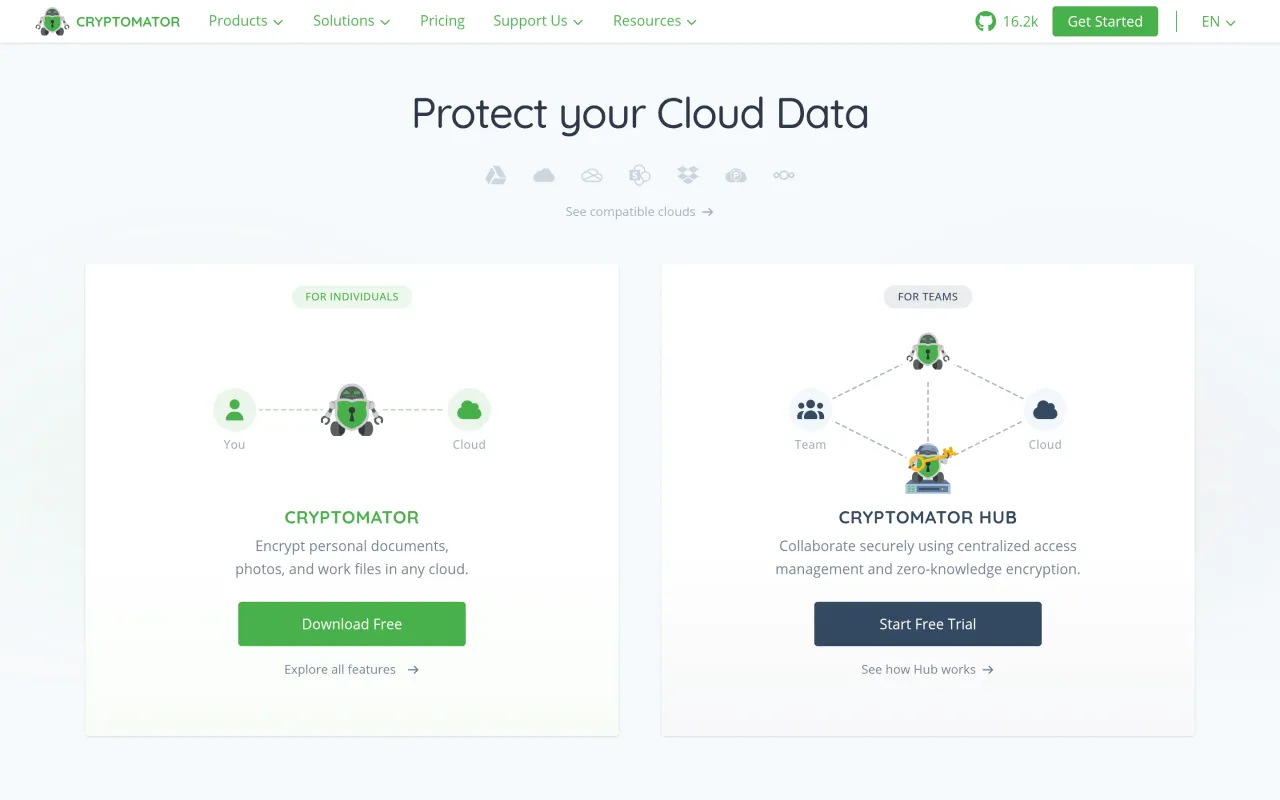Click the top robot in Hub diagram

point(928,351)
